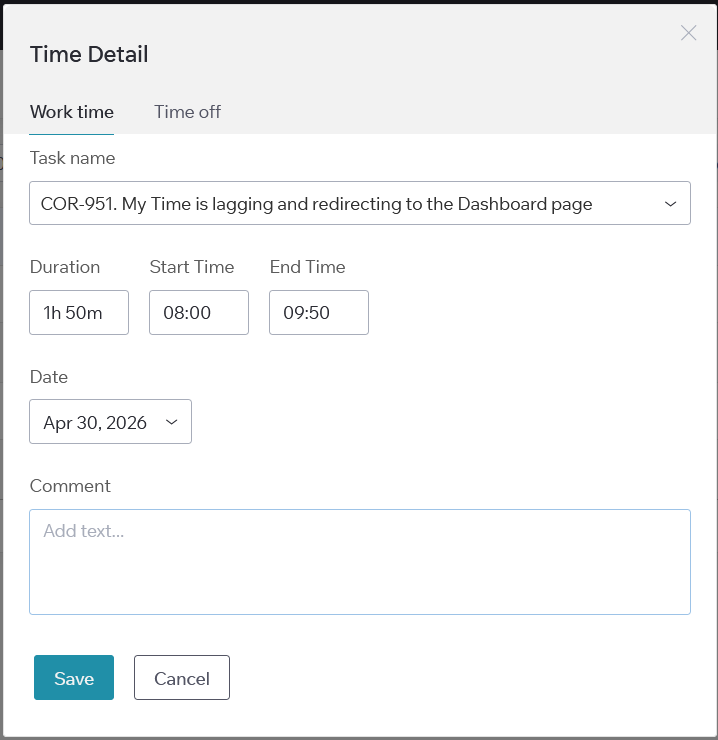Click the Duration label
Image resolution: width=718 pixels, height=740 pixels.
pyautogui.click(x=65, y=267)
